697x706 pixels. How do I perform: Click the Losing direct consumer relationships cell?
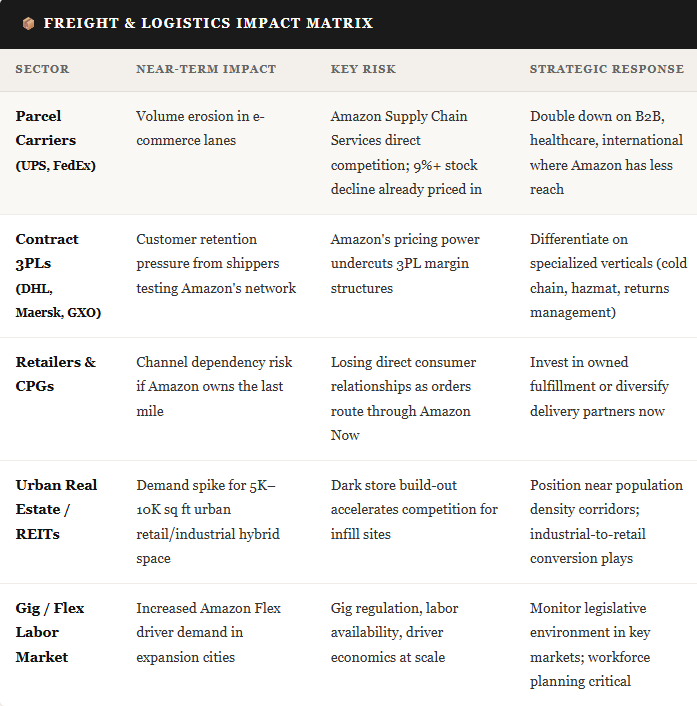point(403,398)
